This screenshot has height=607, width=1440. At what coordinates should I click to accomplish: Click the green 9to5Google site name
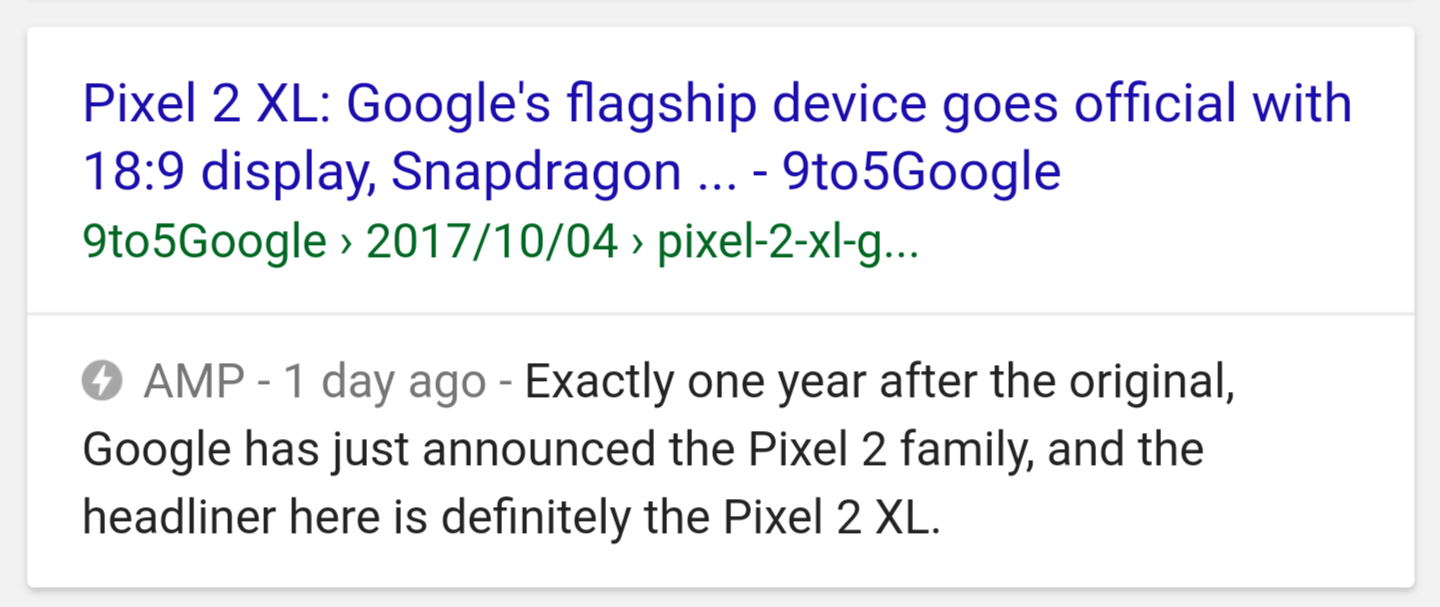[x=204, y=242]
